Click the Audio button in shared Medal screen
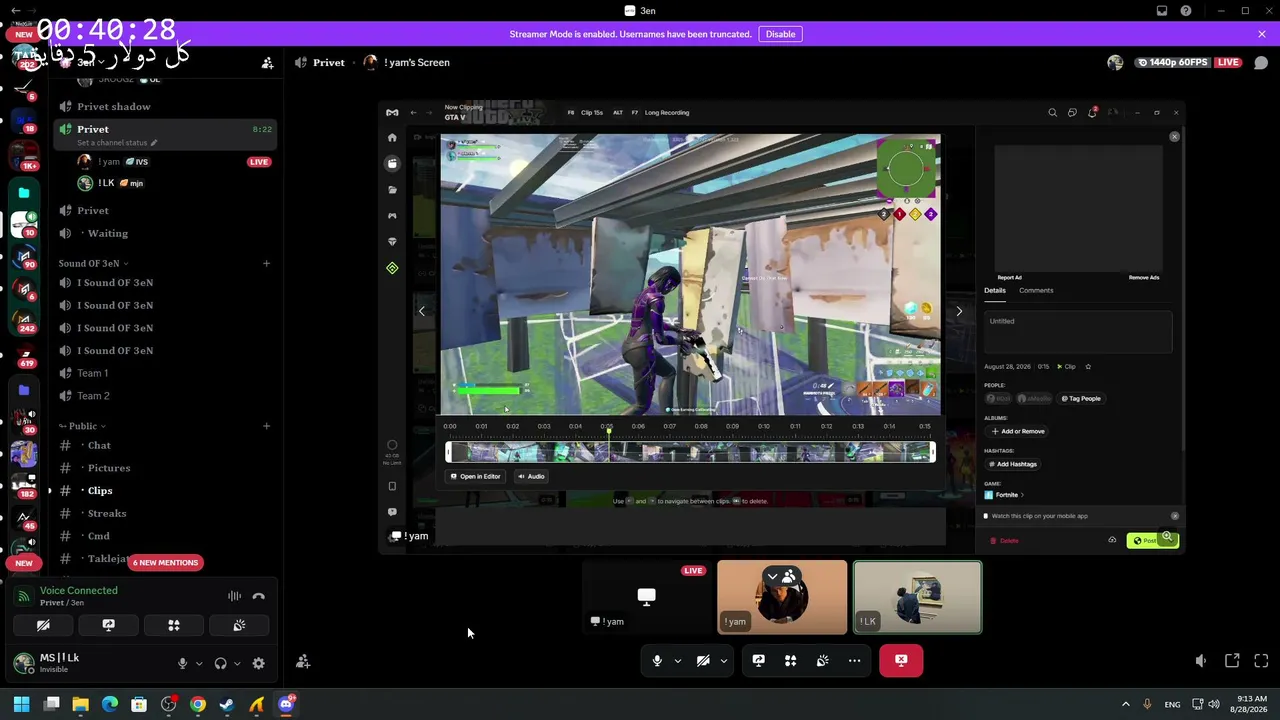This screenshot has height=720, width=1280. pyautogui.click(x=531, y=476)
